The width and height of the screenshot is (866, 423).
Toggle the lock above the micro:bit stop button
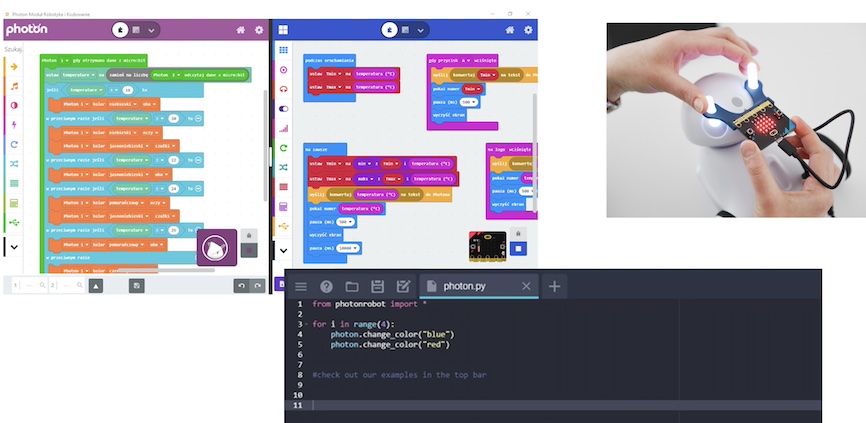coord(518,234)
